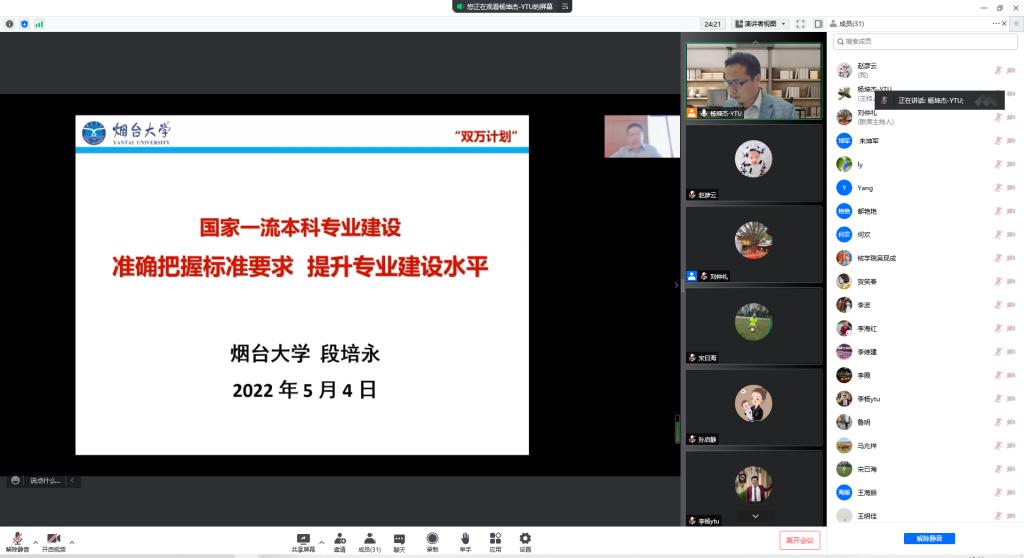Click the meeting info icon
This screenshot has width=1024, height=558.
click(x=10, y=24)
